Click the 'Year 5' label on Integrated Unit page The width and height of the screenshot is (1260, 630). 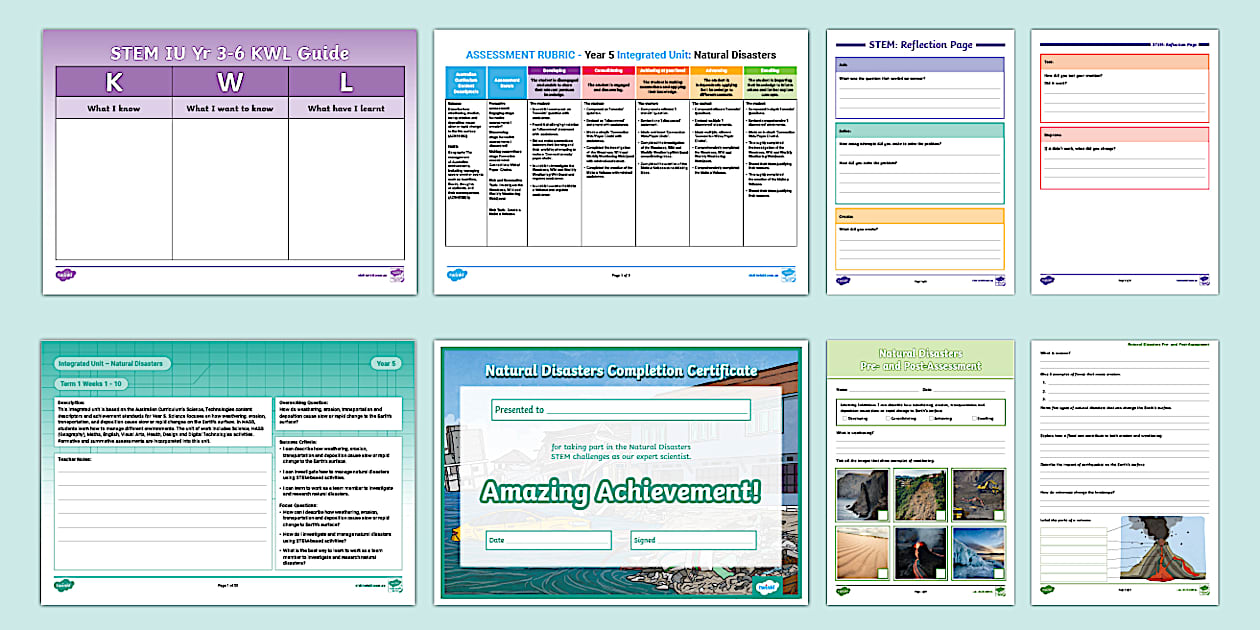coord(386,363)
